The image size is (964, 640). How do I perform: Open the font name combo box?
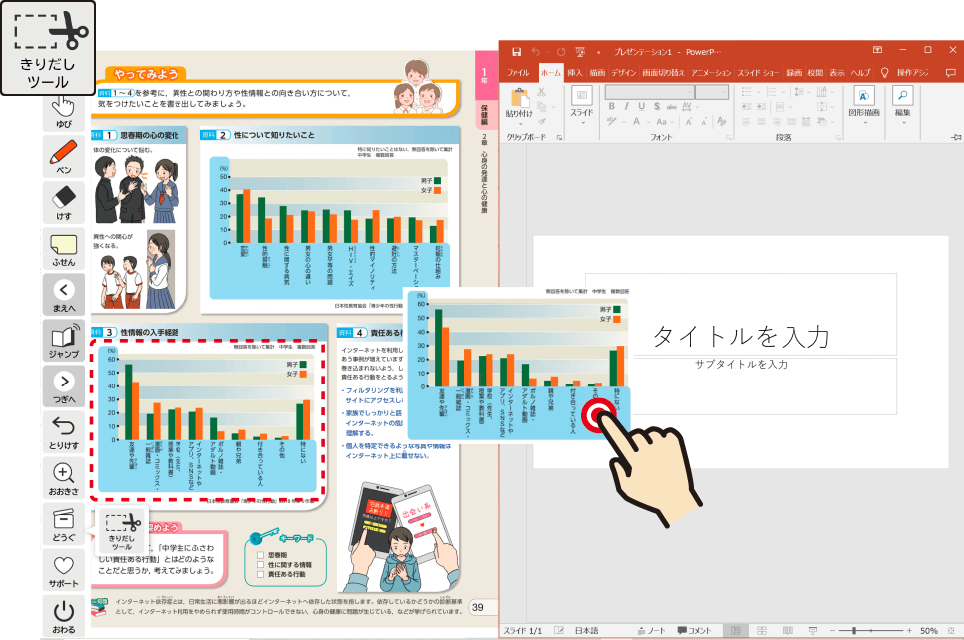tap(649, 92)
